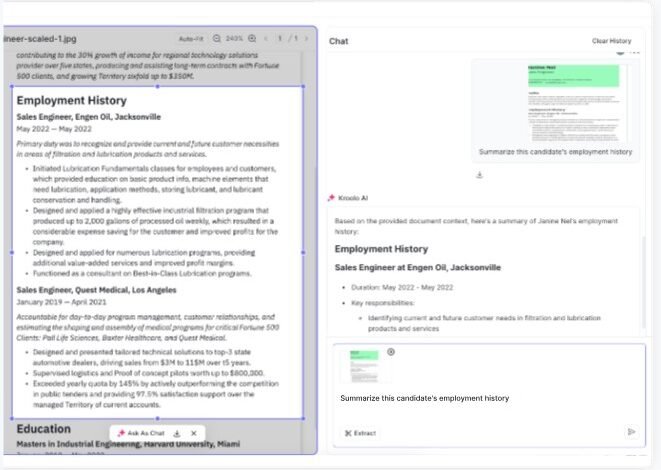The image size is (661, 470).
Task: Click the 243% zoom level value
Action: [234, 38]
